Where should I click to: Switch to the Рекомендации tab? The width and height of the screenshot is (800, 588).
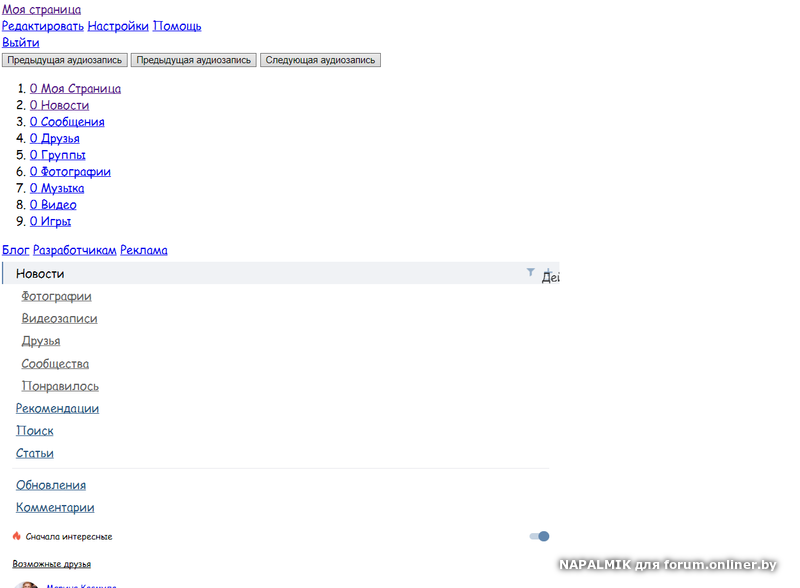tap(57, 408)
